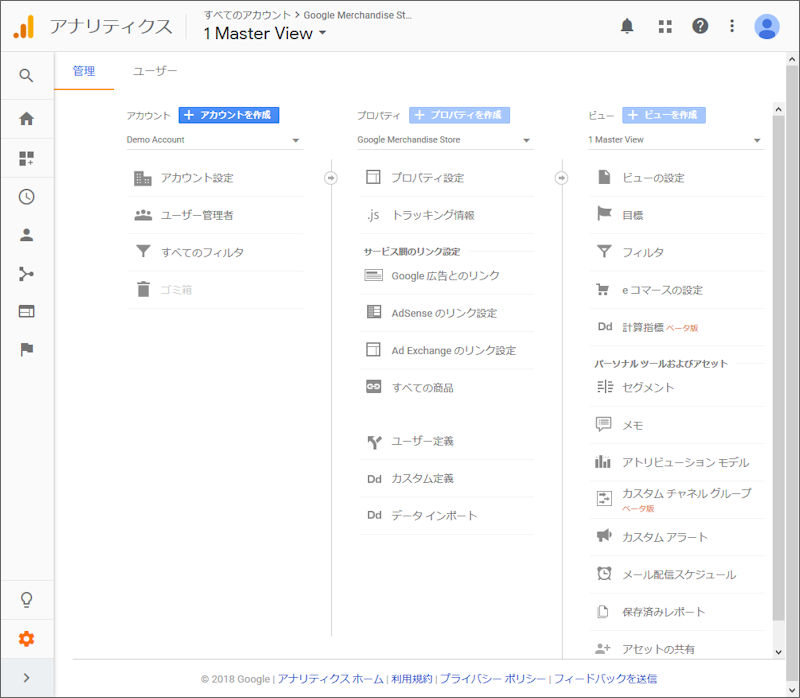Open メール配信スケジュール
The image size is (800, 698).
(x=678, y=575)
